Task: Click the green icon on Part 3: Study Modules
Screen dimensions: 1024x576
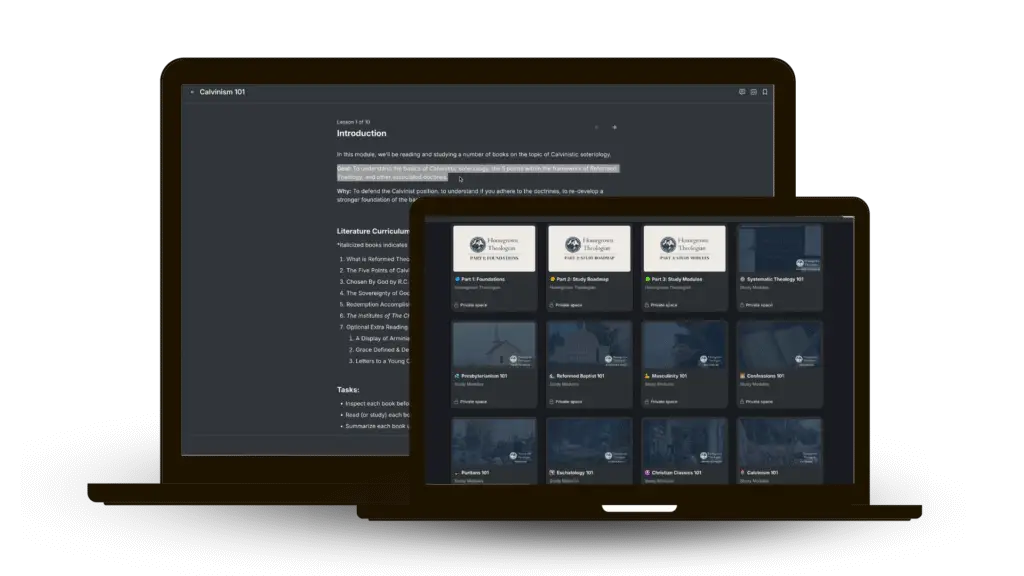Action: tap(647, 279)
